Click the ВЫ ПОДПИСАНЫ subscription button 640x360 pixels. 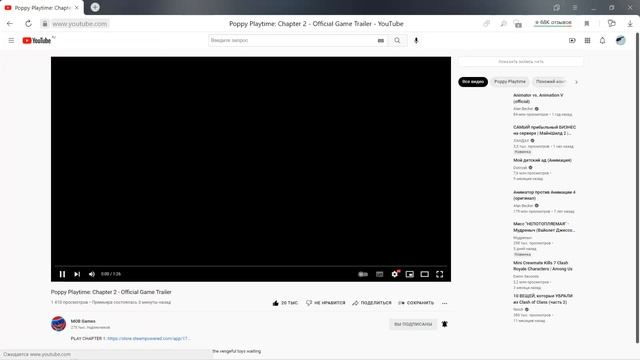coord(413,324)
